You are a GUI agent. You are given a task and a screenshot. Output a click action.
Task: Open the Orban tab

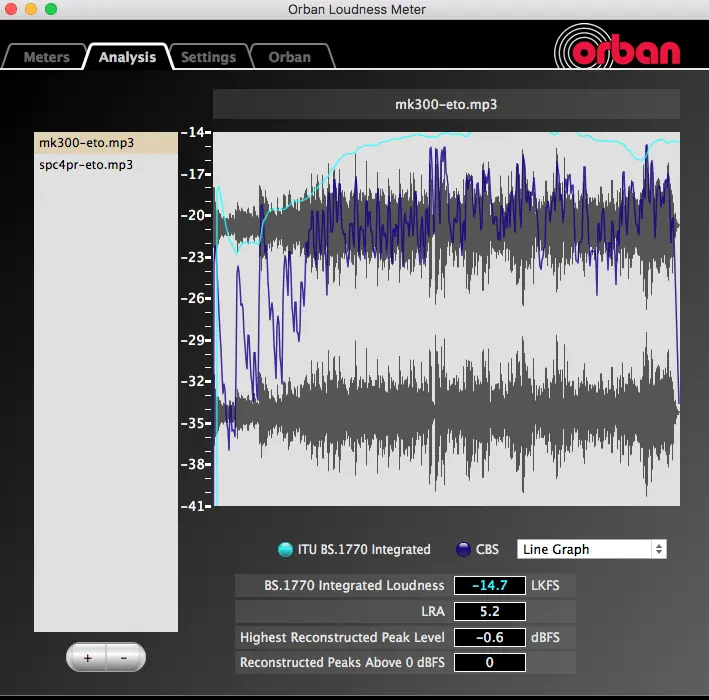(290, 57)
